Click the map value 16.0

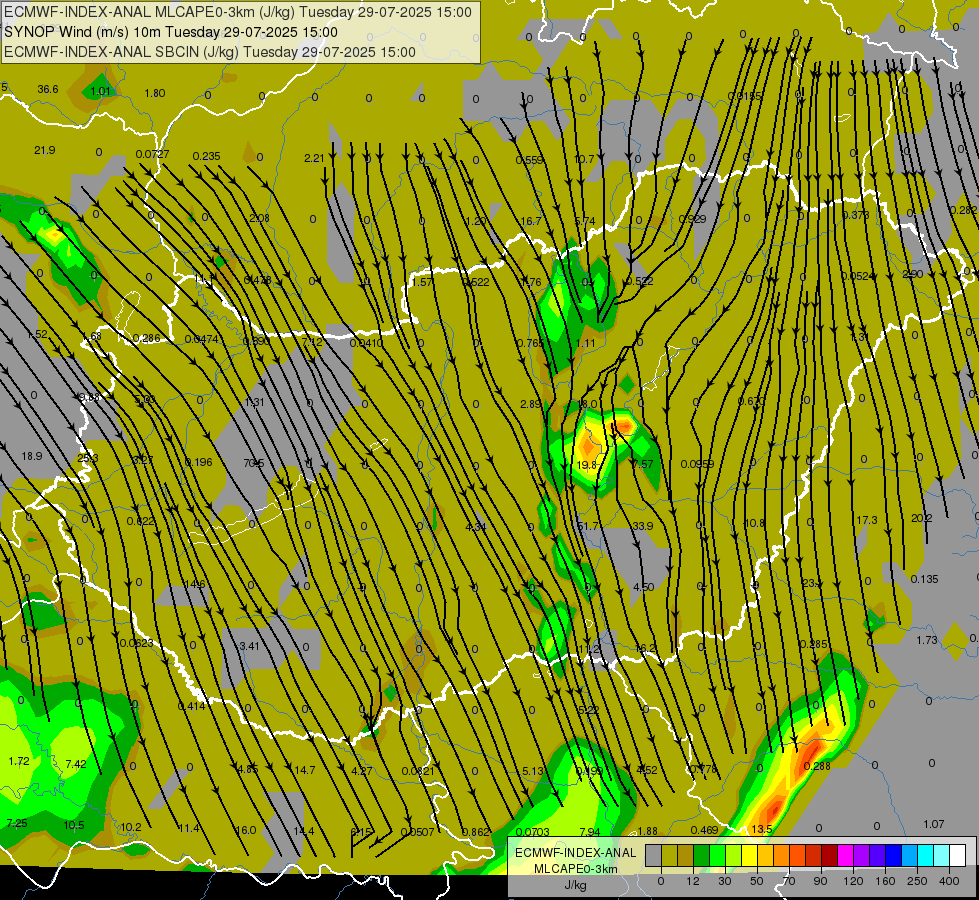click(x=245, y=830)
